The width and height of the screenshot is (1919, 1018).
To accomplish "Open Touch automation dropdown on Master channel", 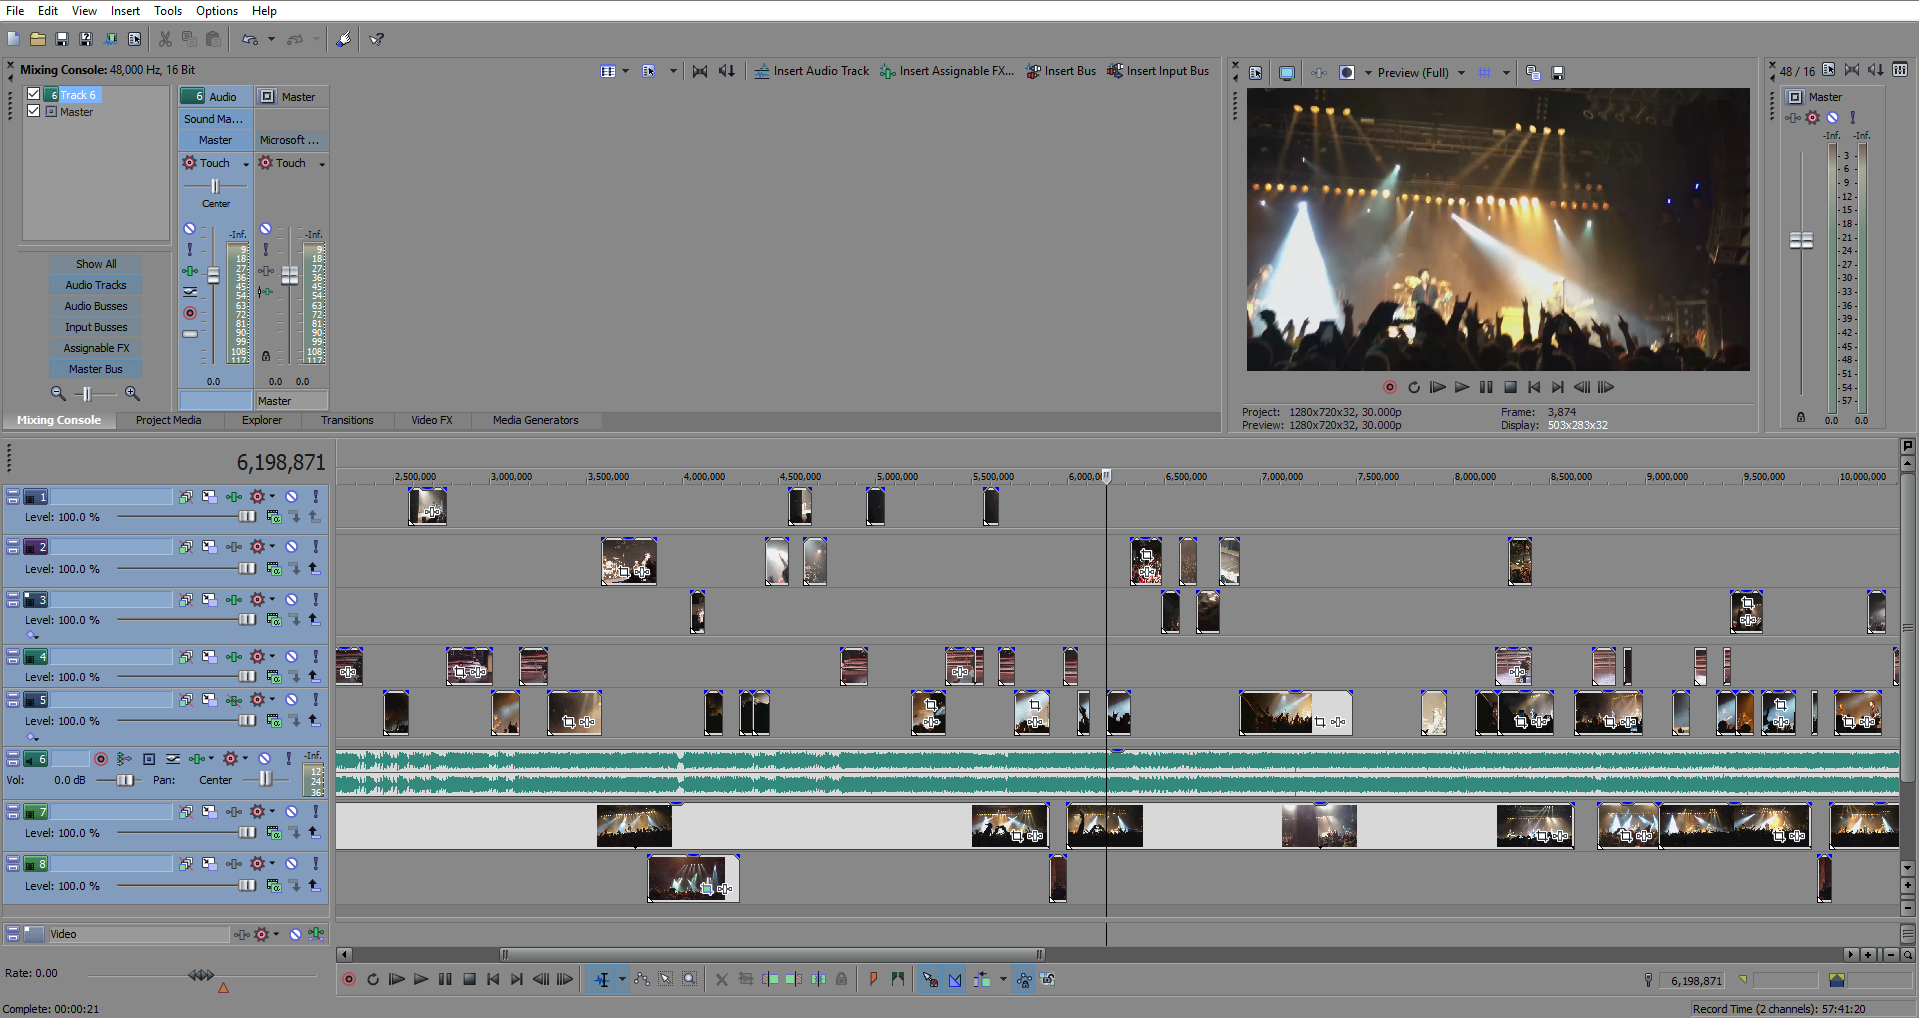I will pos(322,164).
